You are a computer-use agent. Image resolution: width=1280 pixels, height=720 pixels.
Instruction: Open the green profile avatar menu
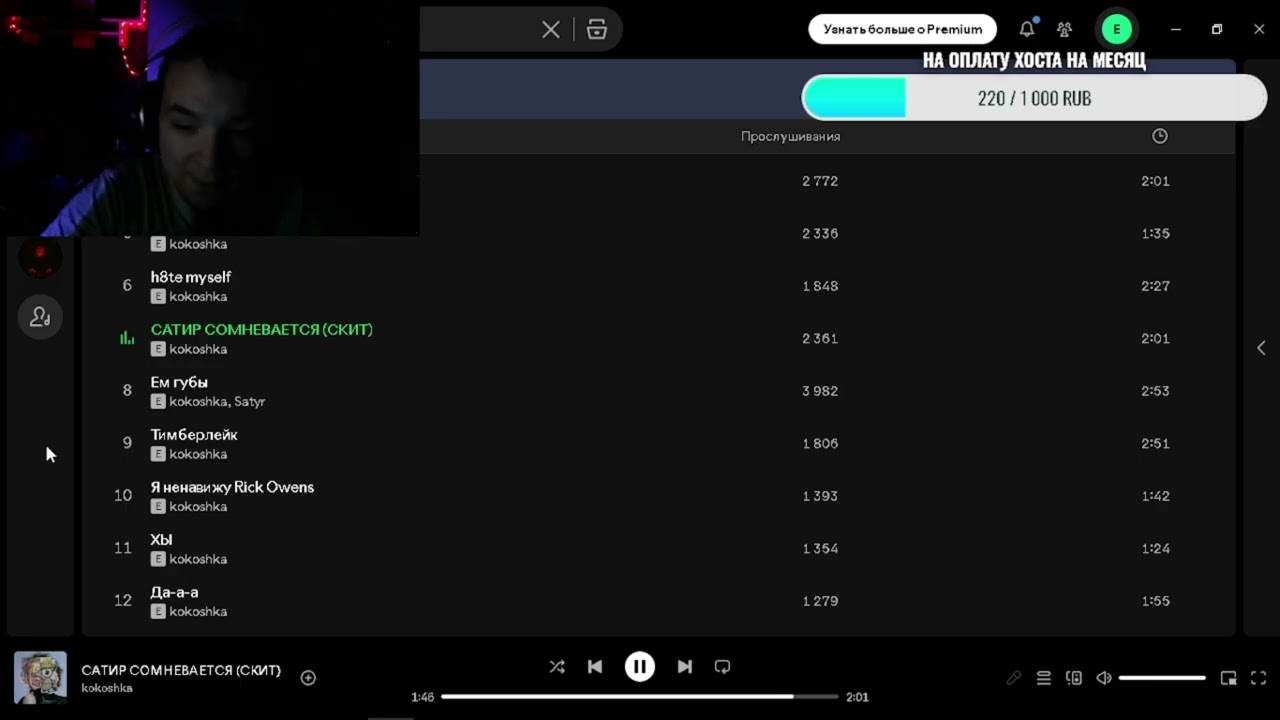[1117, 29]
